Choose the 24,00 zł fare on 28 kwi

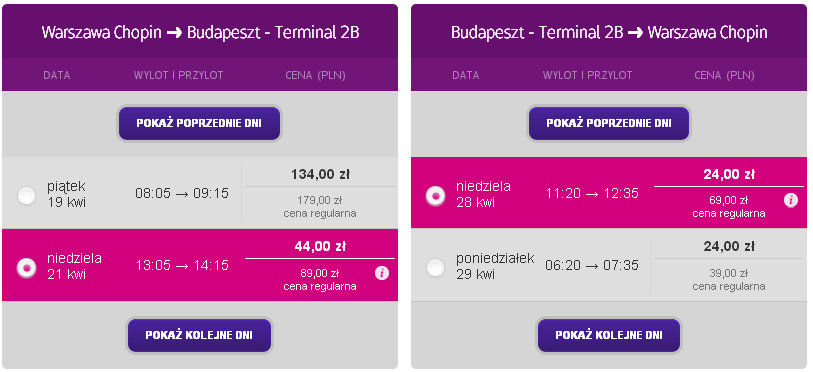point(729,174)
